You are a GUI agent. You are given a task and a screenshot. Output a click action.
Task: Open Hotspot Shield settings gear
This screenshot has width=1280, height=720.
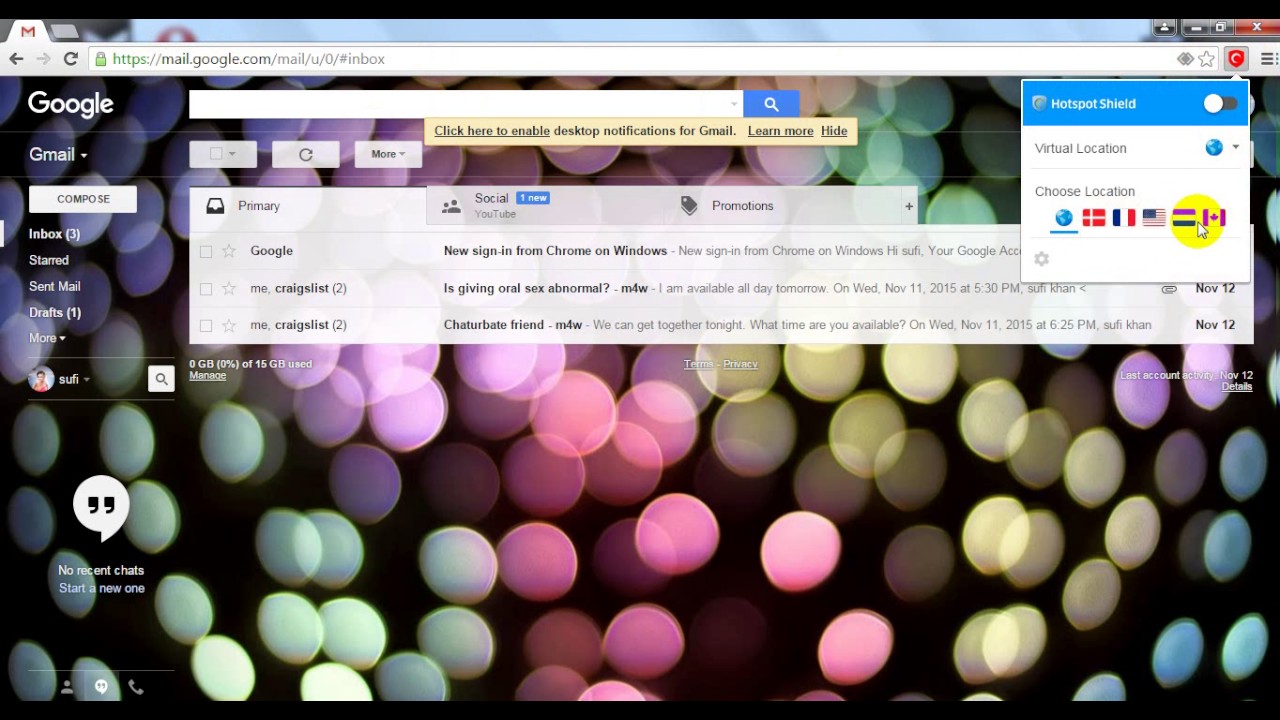point(1042,259)
